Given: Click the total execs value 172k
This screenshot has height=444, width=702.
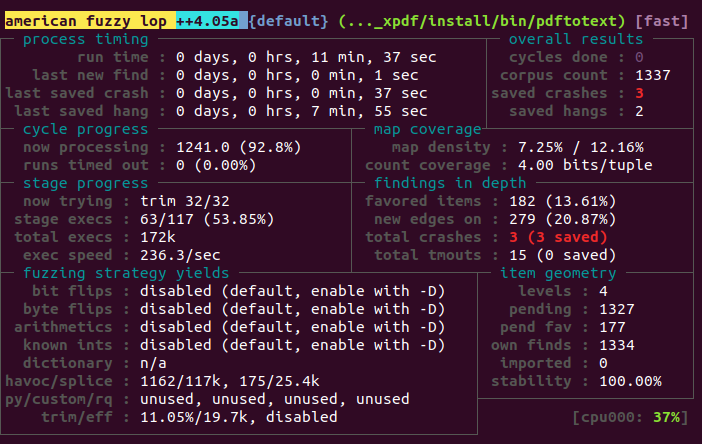Looking at the screenshot, I should tap(158, 237).
